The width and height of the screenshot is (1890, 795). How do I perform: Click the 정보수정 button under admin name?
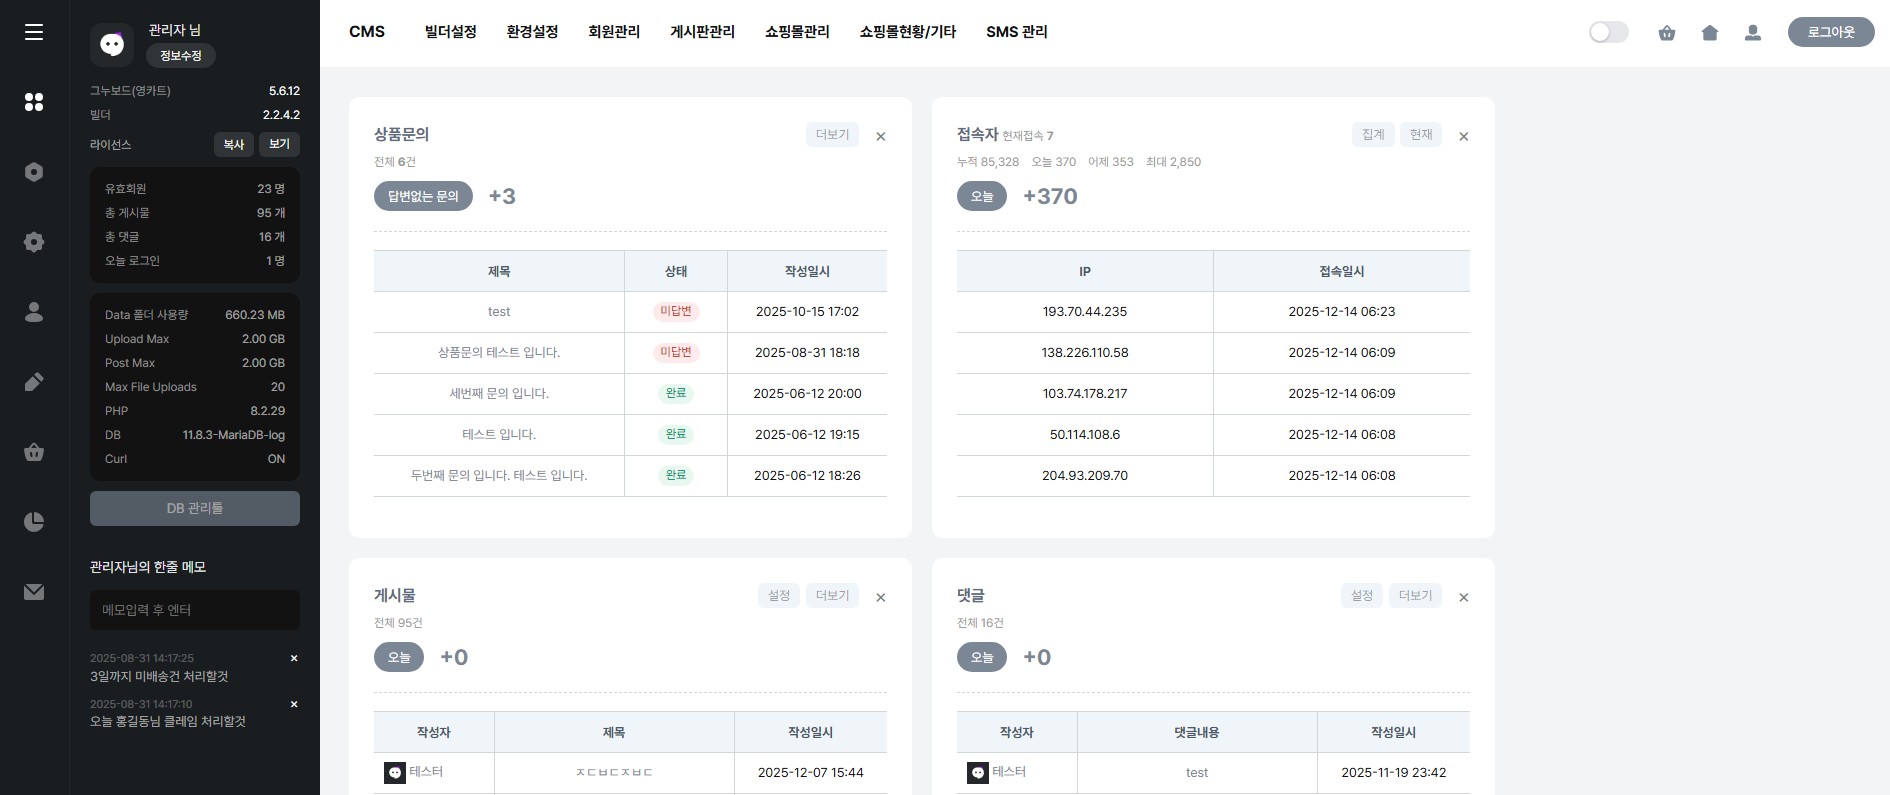[x=181, y=56]
